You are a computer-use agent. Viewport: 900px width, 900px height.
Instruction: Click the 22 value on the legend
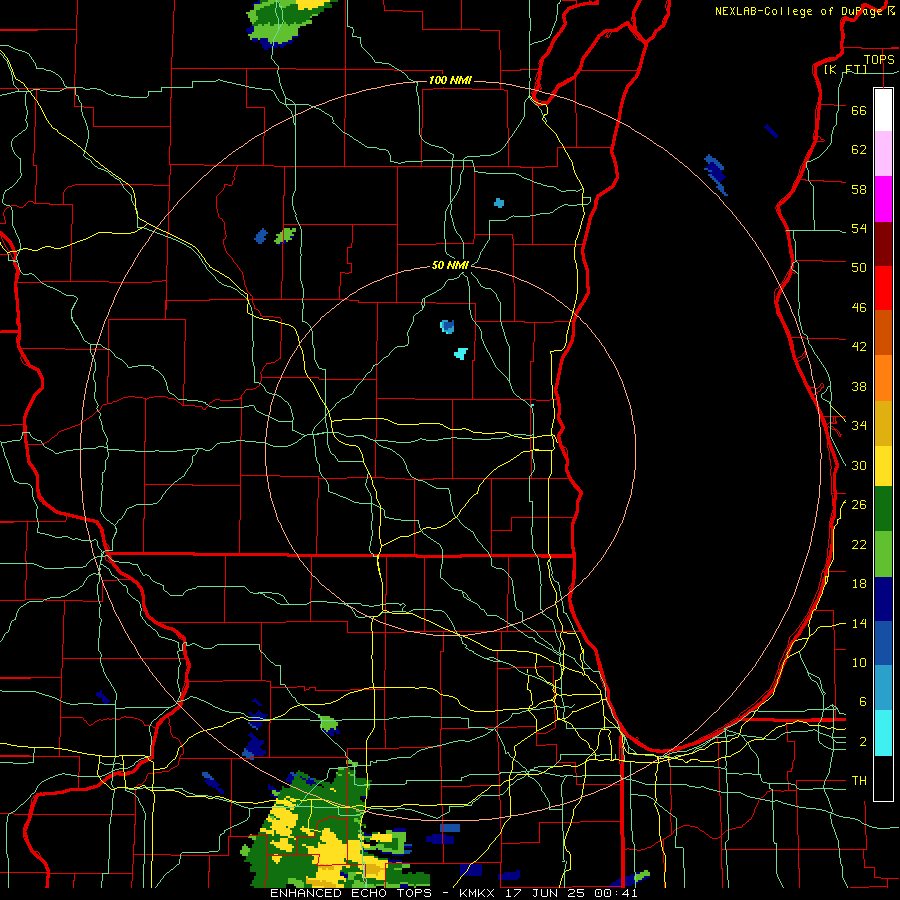859,544
